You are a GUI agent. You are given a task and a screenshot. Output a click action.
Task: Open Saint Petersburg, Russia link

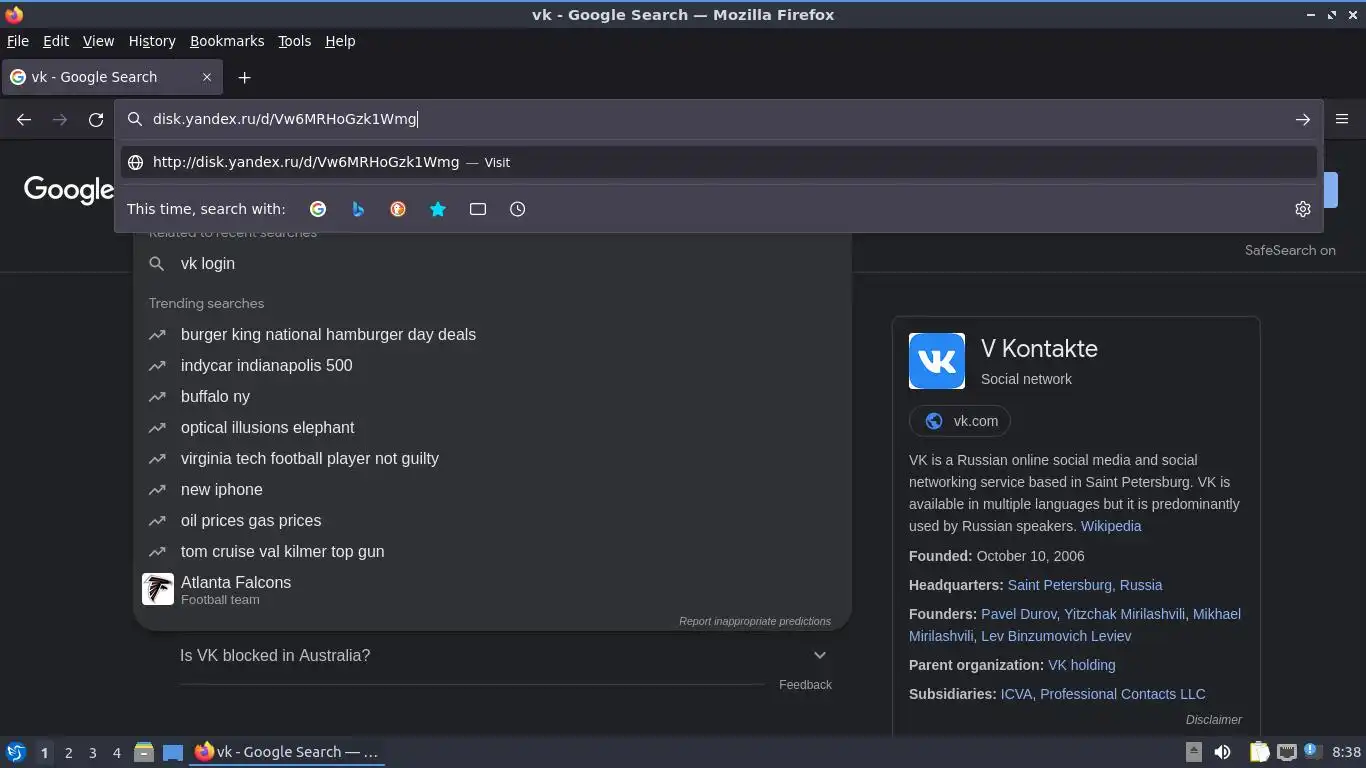pos(1085,585)
